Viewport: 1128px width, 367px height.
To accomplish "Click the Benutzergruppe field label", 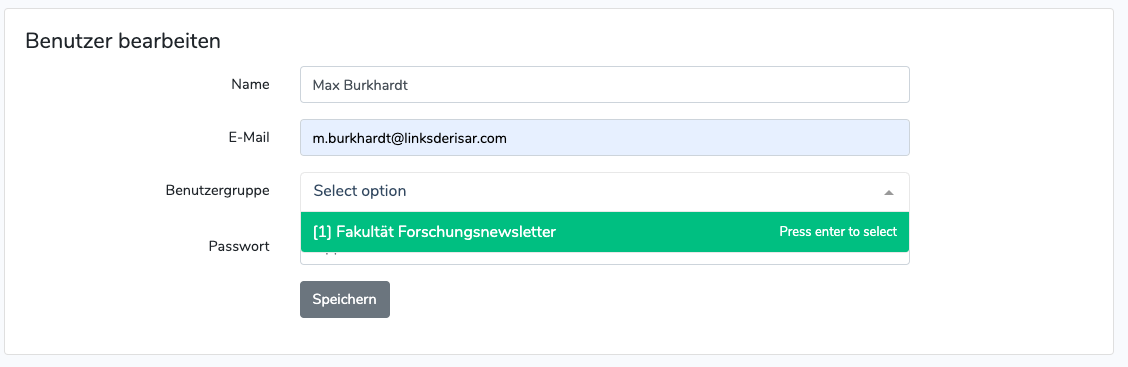I will [x=218, y=191].
